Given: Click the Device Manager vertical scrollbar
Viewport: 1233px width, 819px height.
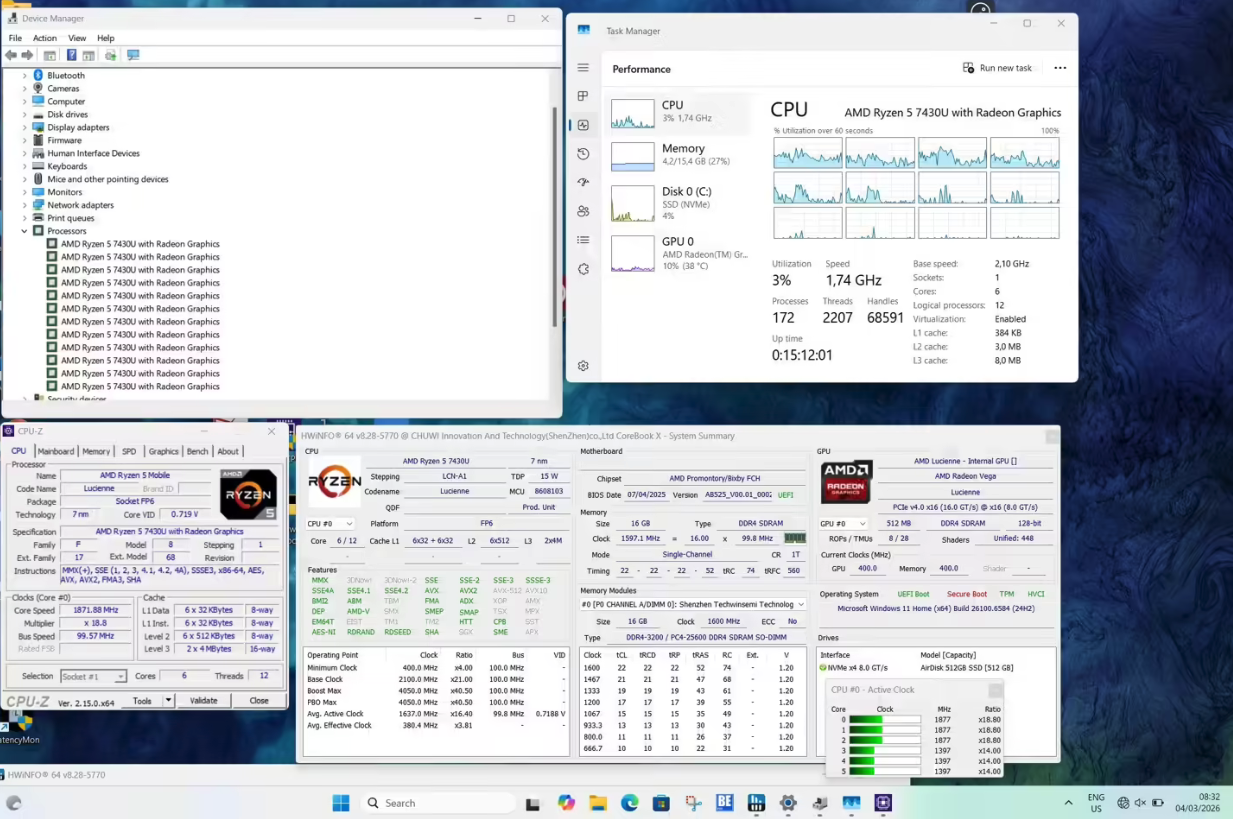Looking at the screenshot, I should pyautogui.click(x=555, y=215).
